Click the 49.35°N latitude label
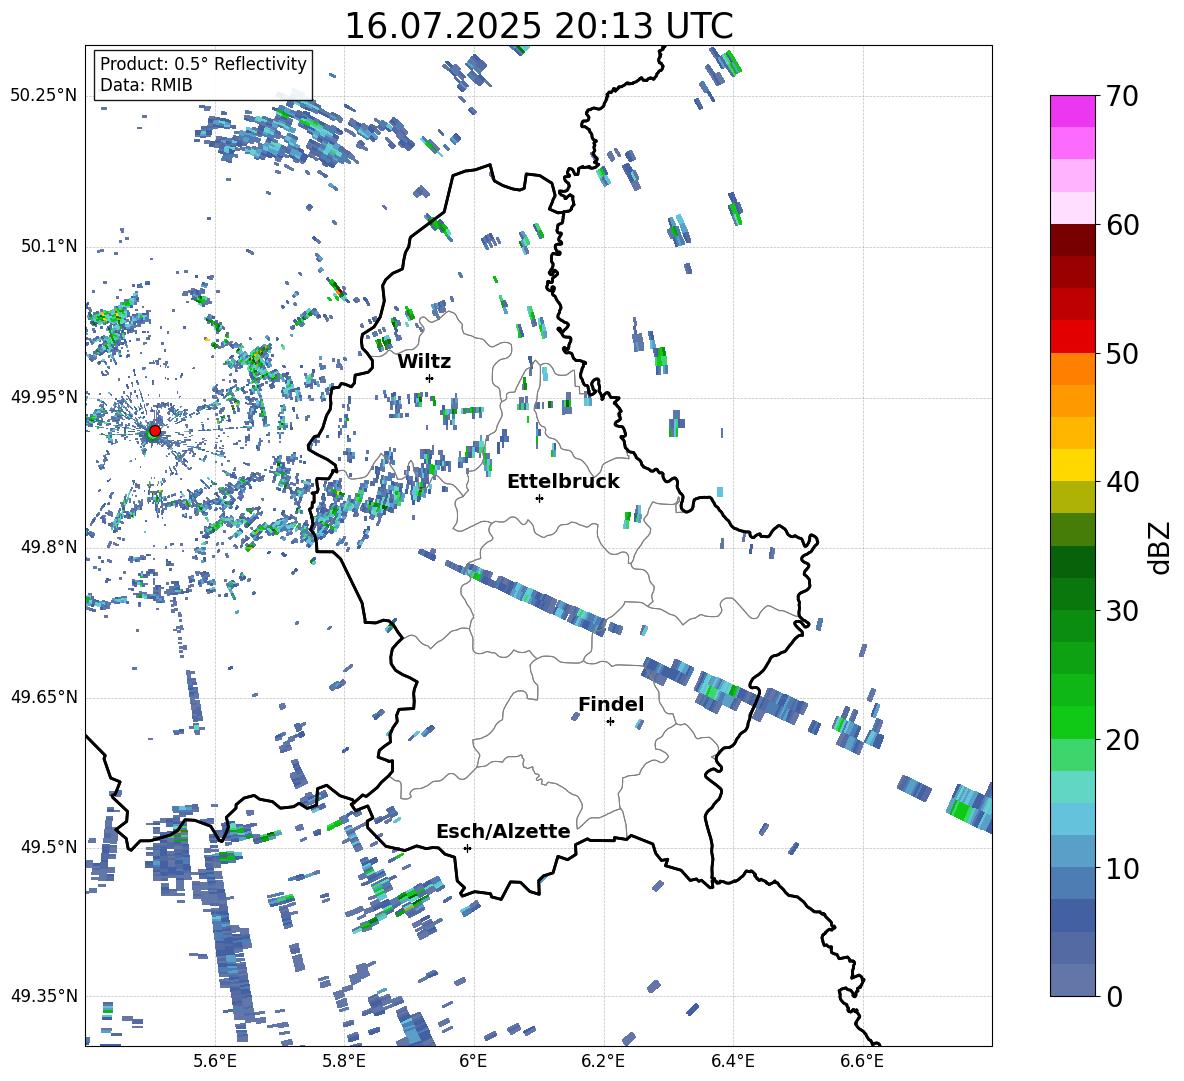 point(44,996)
